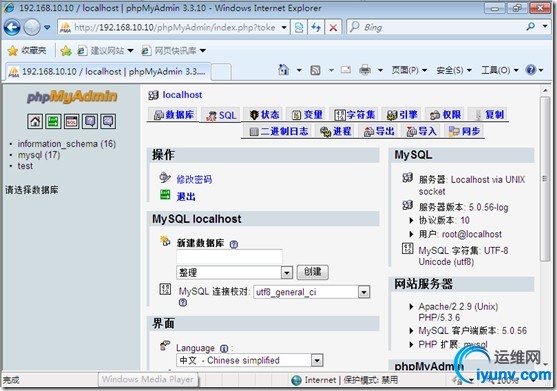
Task: Click the page vertical scrollbar thumb
Action: click(545, 179)
